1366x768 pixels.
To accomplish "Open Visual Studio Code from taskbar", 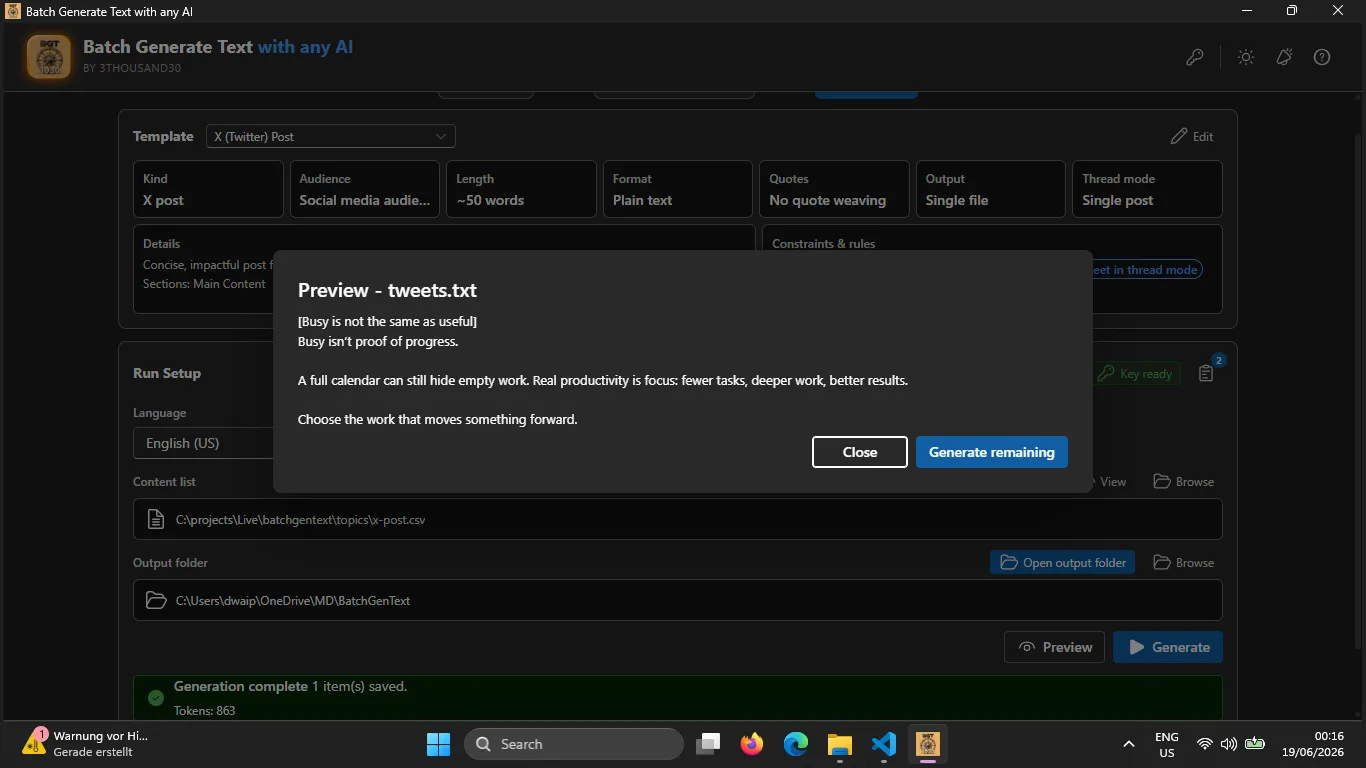I will (884, 744).
